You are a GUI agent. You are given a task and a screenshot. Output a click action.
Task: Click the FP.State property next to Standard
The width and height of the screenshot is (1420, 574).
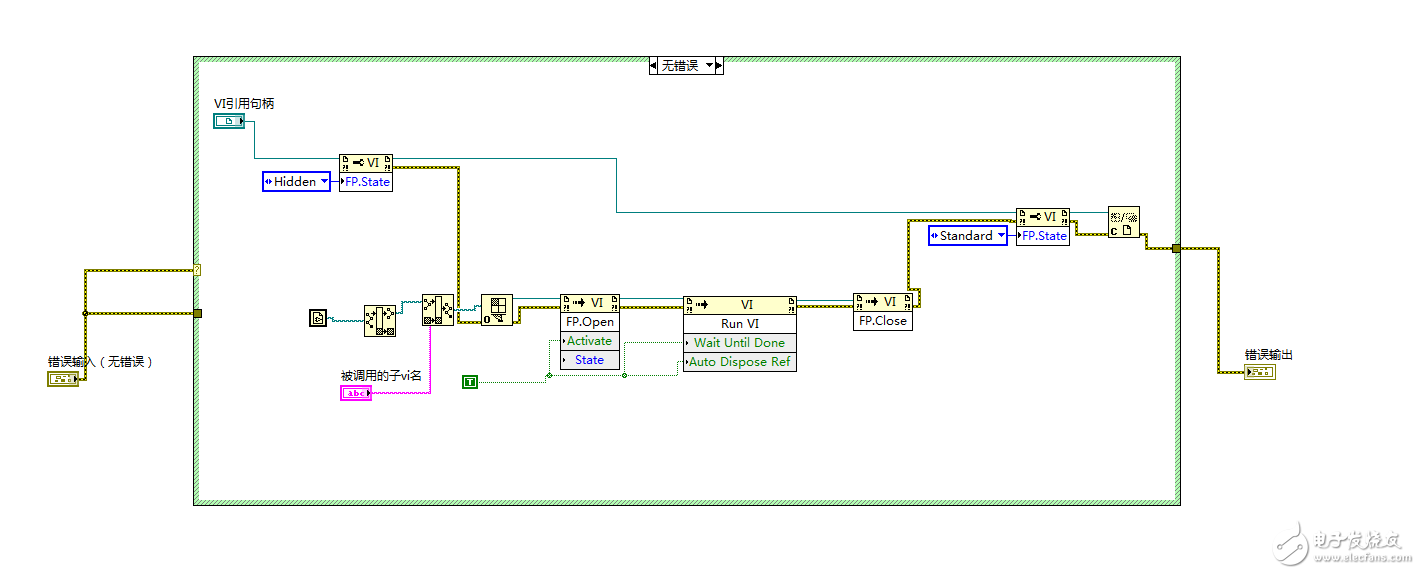tap(1043, 236)
